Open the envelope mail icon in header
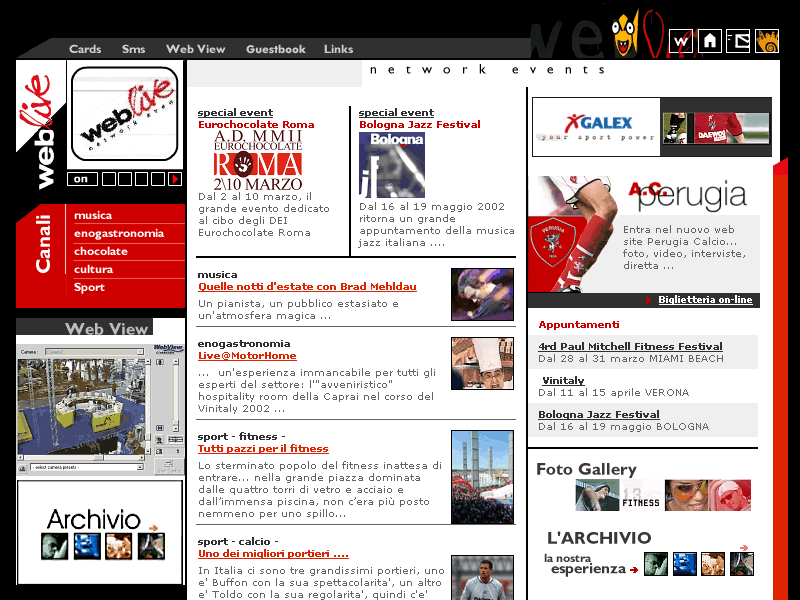The height and width of the screenshot is (600, 800). [x=738, y=41]
